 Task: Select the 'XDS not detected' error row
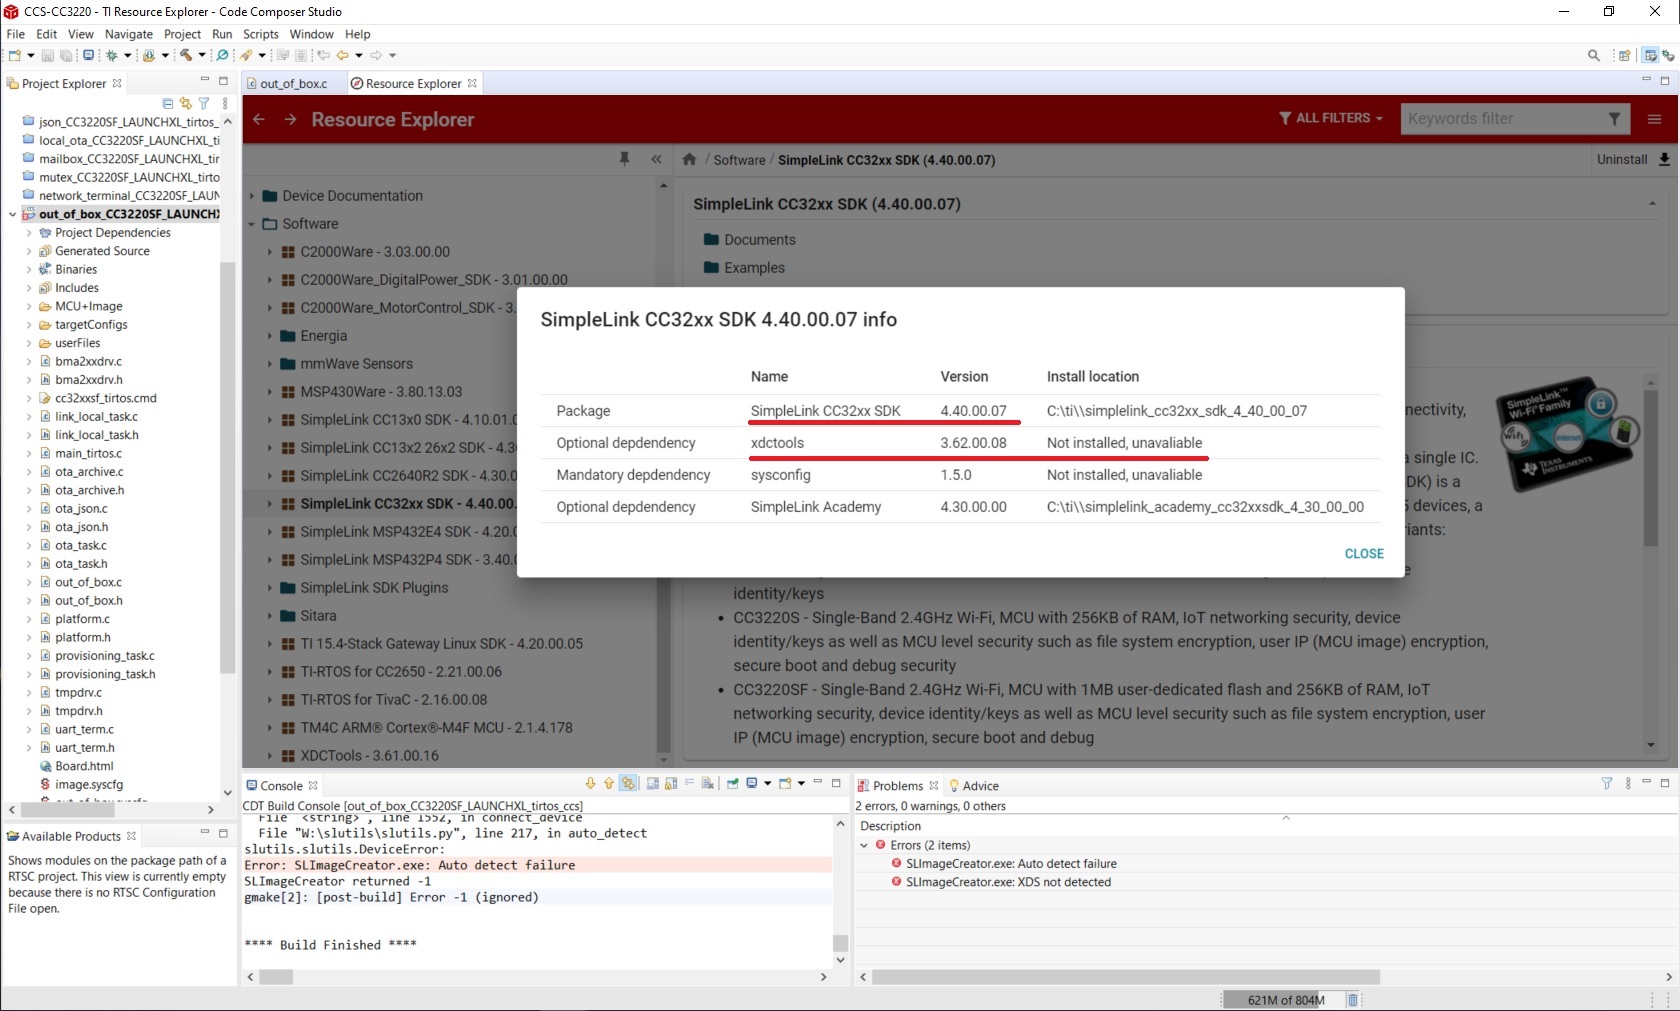(1008, 882)
